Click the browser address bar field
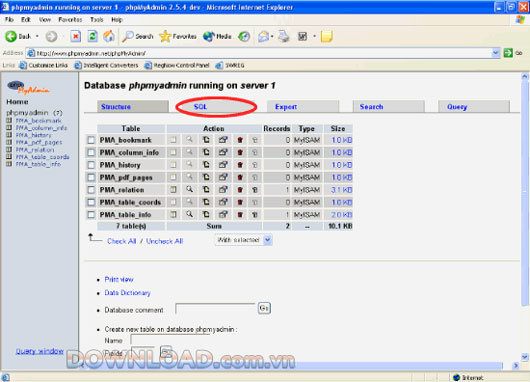This screenshot has width=530, height=382. click(x=259, y=53)
